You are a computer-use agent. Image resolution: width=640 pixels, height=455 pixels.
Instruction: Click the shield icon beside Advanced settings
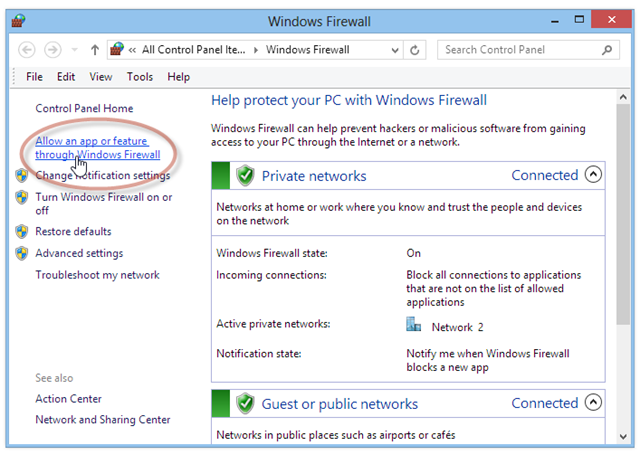(x=22, y=253)
